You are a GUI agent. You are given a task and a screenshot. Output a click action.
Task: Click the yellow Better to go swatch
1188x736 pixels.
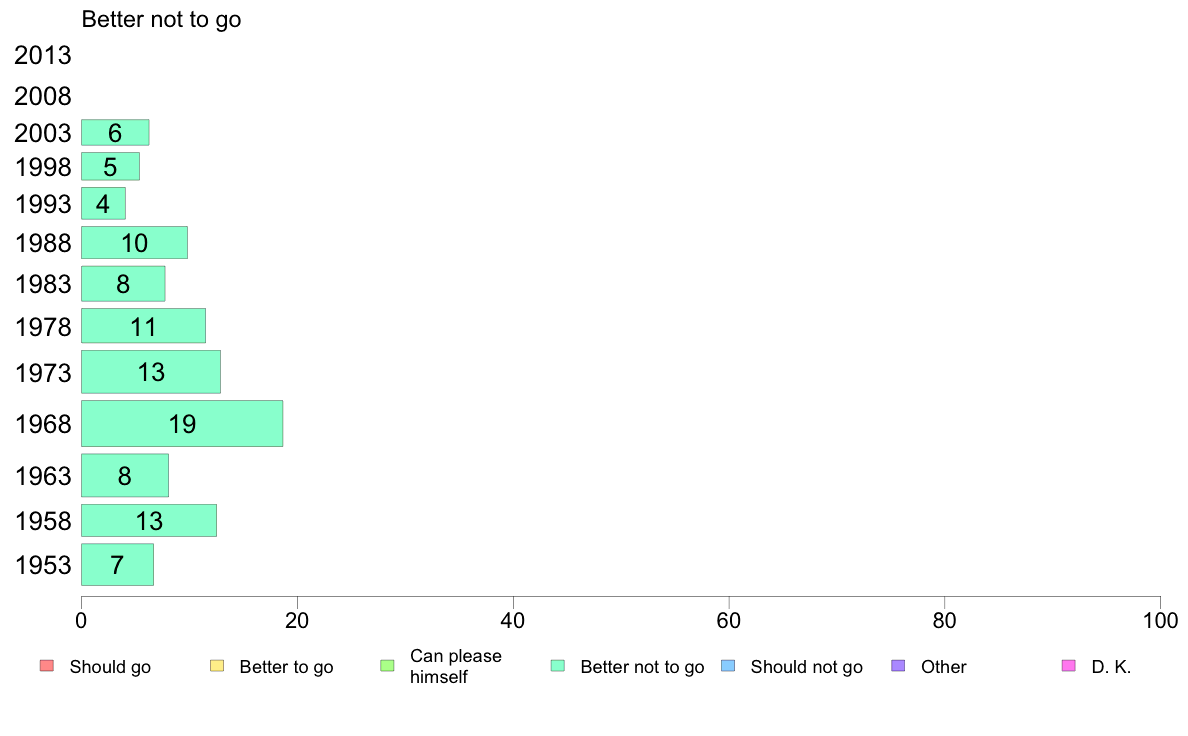[217, 666]
